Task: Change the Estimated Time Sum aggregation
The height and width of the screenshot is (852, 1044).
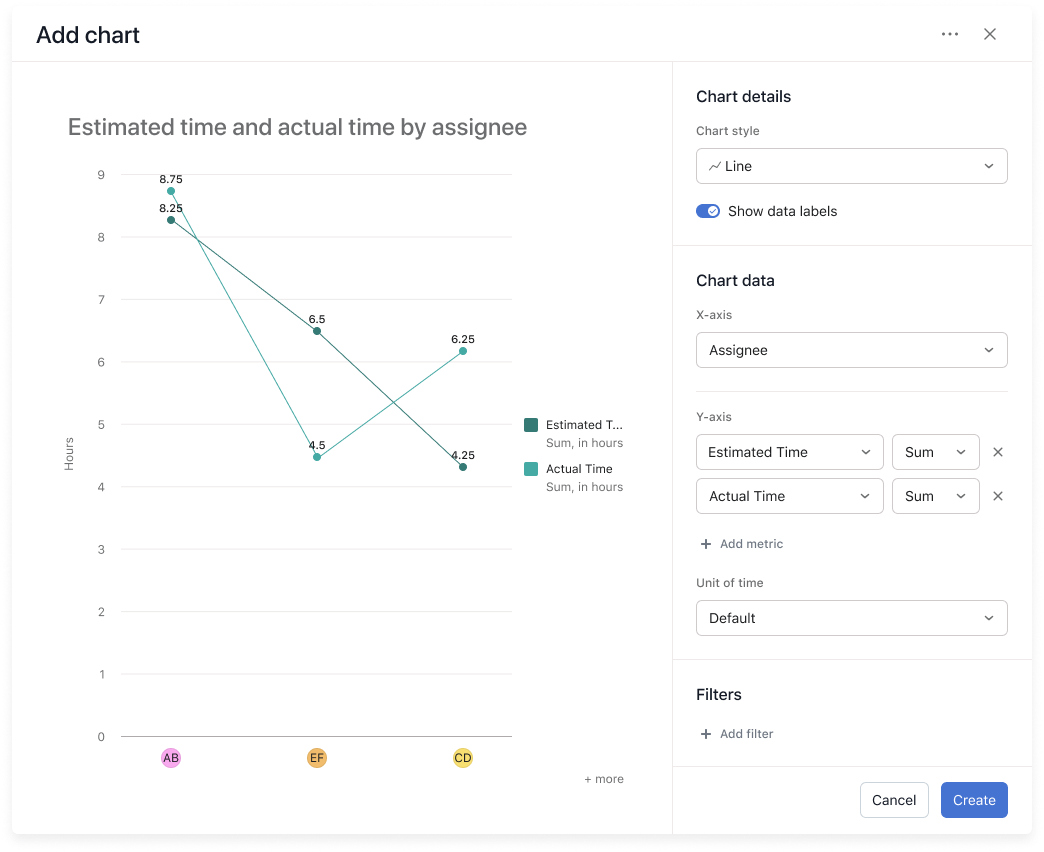Action: tap(935, 452)
